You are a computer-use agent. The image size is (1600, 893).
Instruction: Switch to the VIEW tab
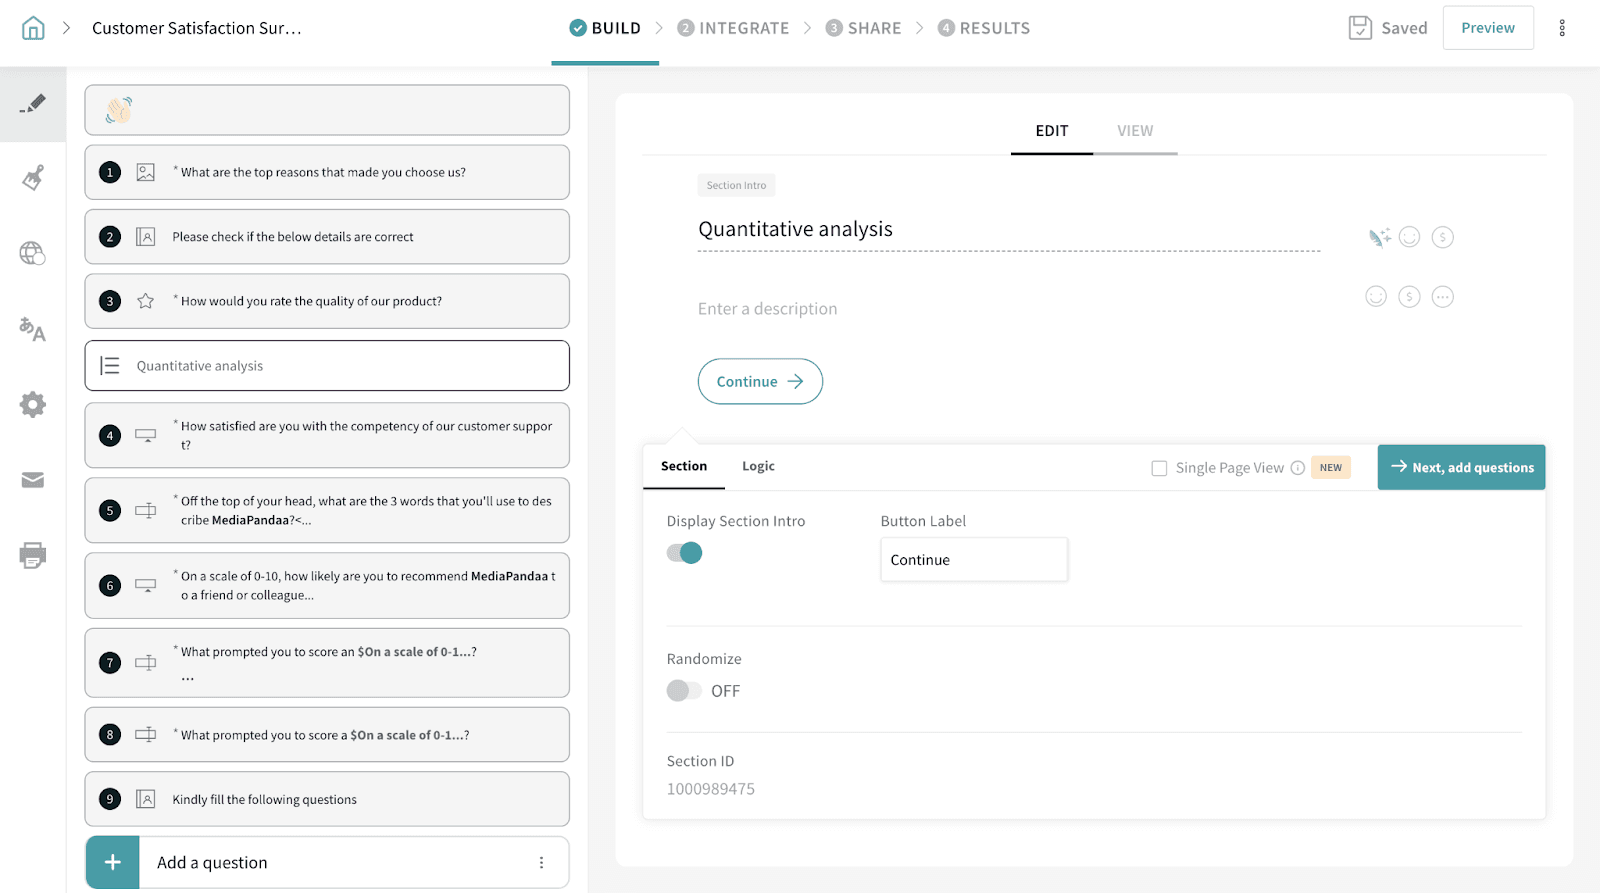[1135, 131]
